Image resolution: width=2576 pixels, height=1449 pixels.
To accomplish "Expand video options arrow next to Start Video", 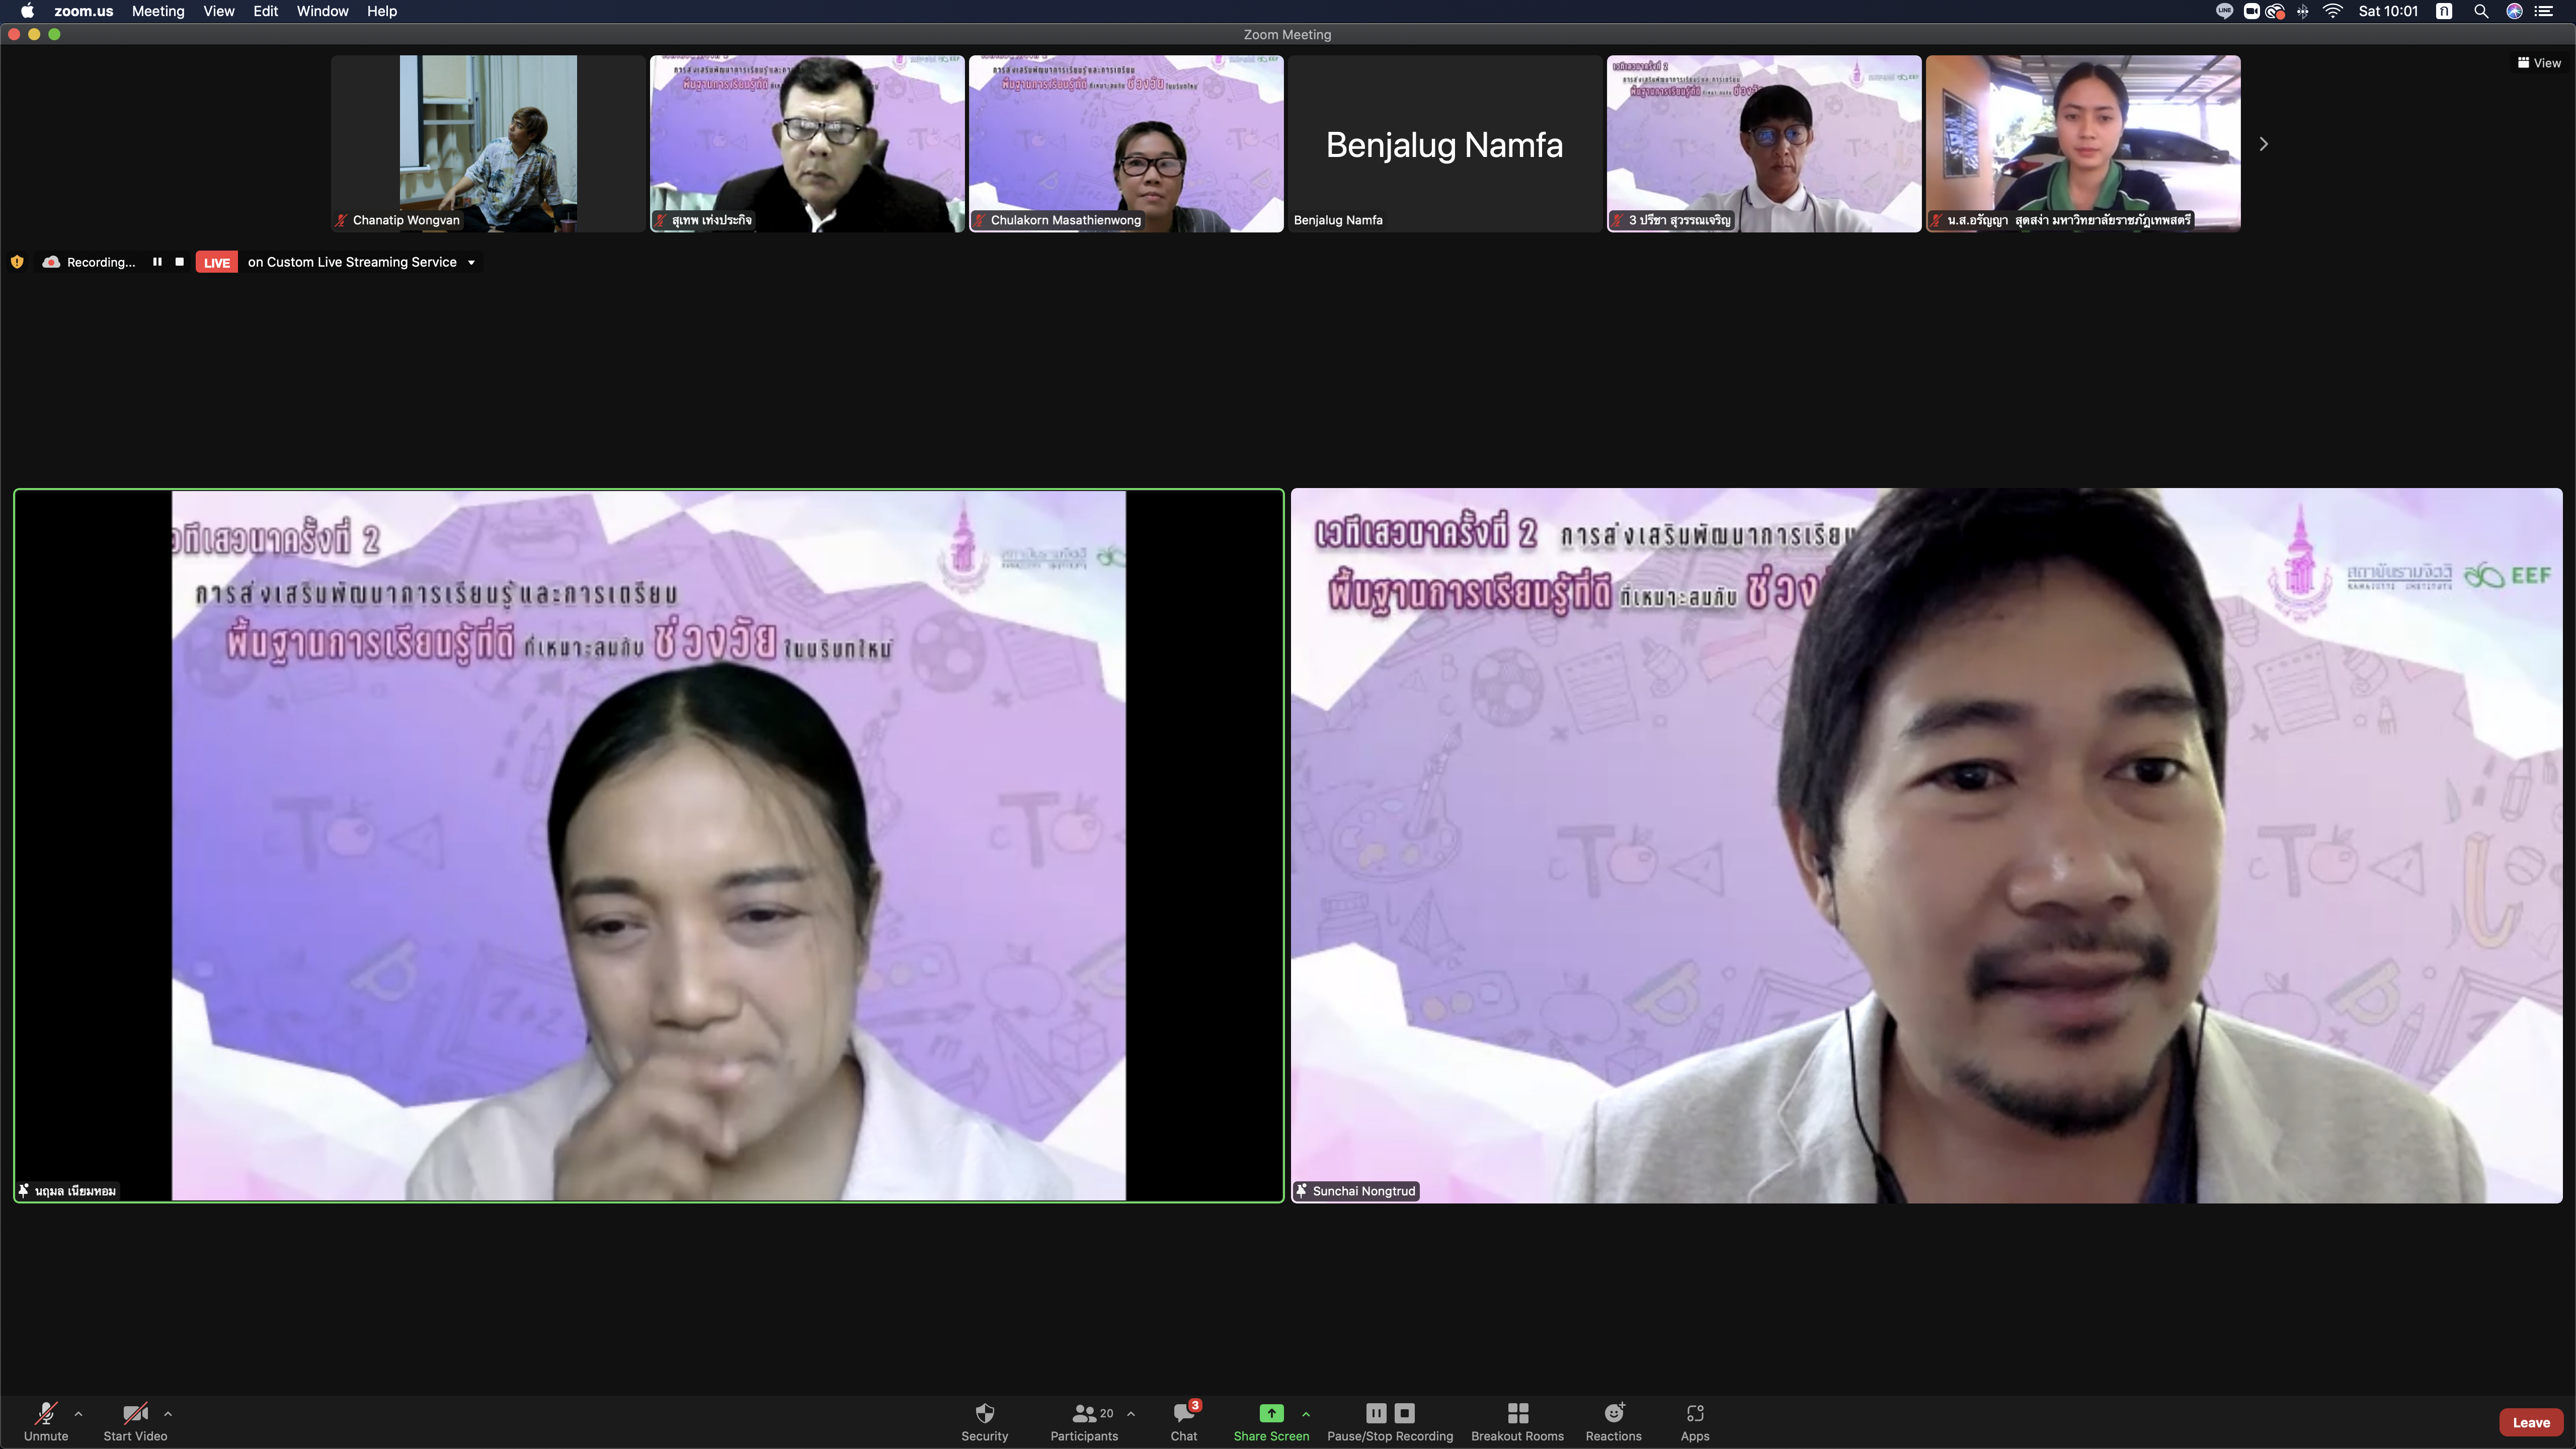I will [x=168, y=1413].
